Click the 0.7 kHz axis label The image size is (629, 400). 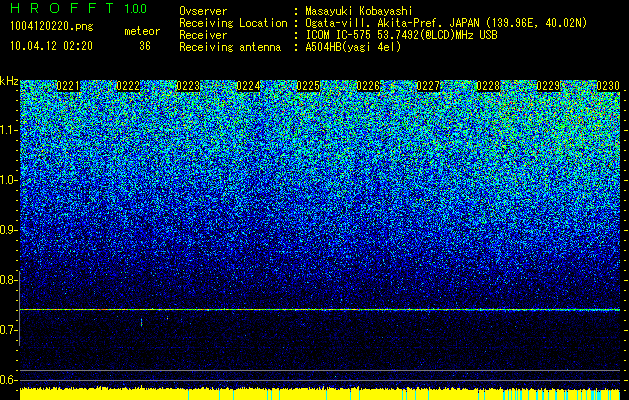8,330
